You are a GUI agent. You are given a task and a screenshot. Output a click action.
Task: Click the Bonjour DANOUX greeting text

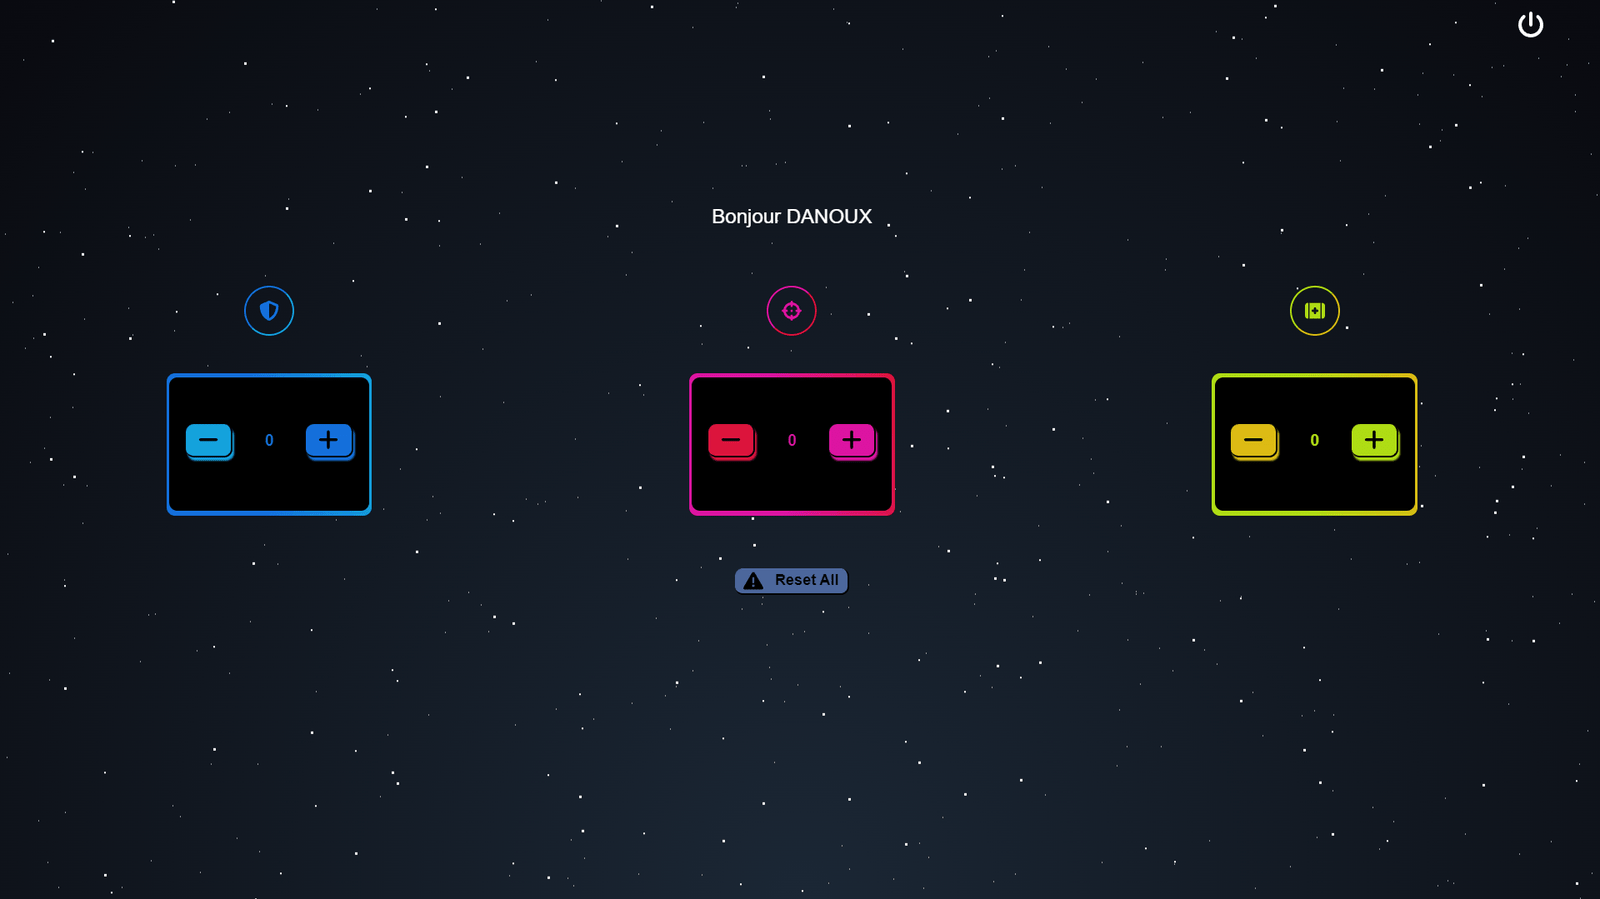(791, 217)
